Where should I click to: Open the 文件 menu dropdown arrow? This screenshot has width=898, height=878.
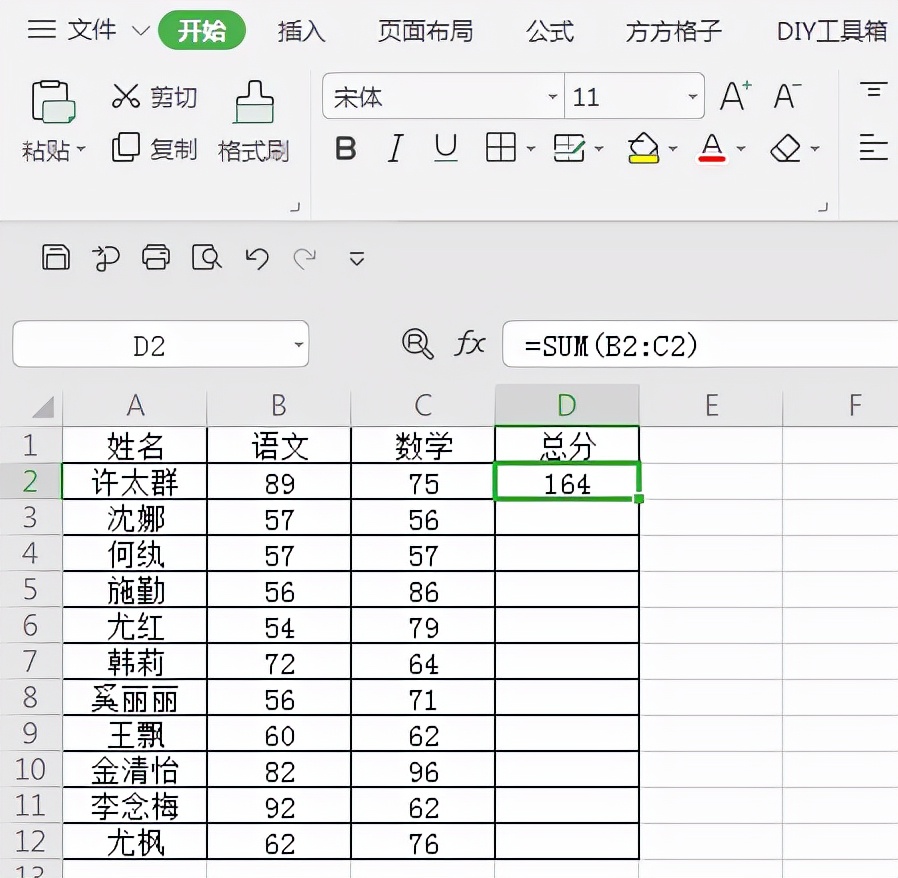[x=140, y=30]
